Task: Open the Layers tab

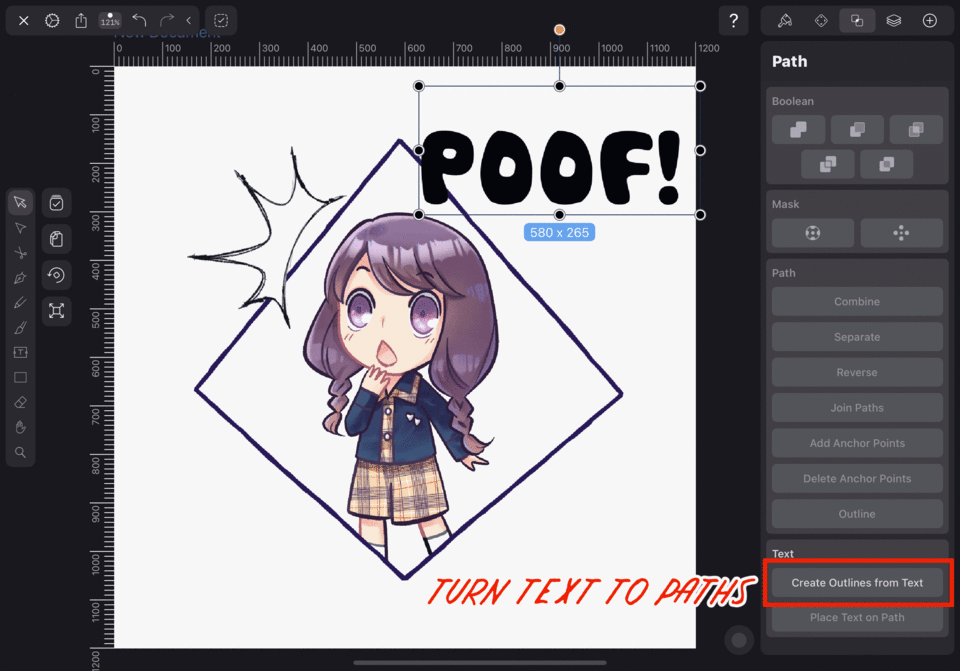Action: [x=893, y=21]
